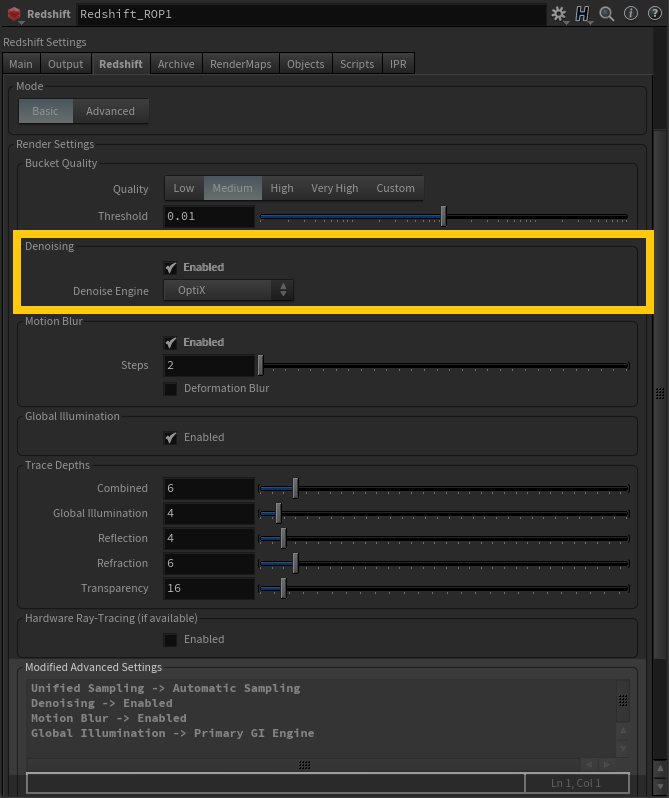Click the Houdini H presets icon

point(582,14)
